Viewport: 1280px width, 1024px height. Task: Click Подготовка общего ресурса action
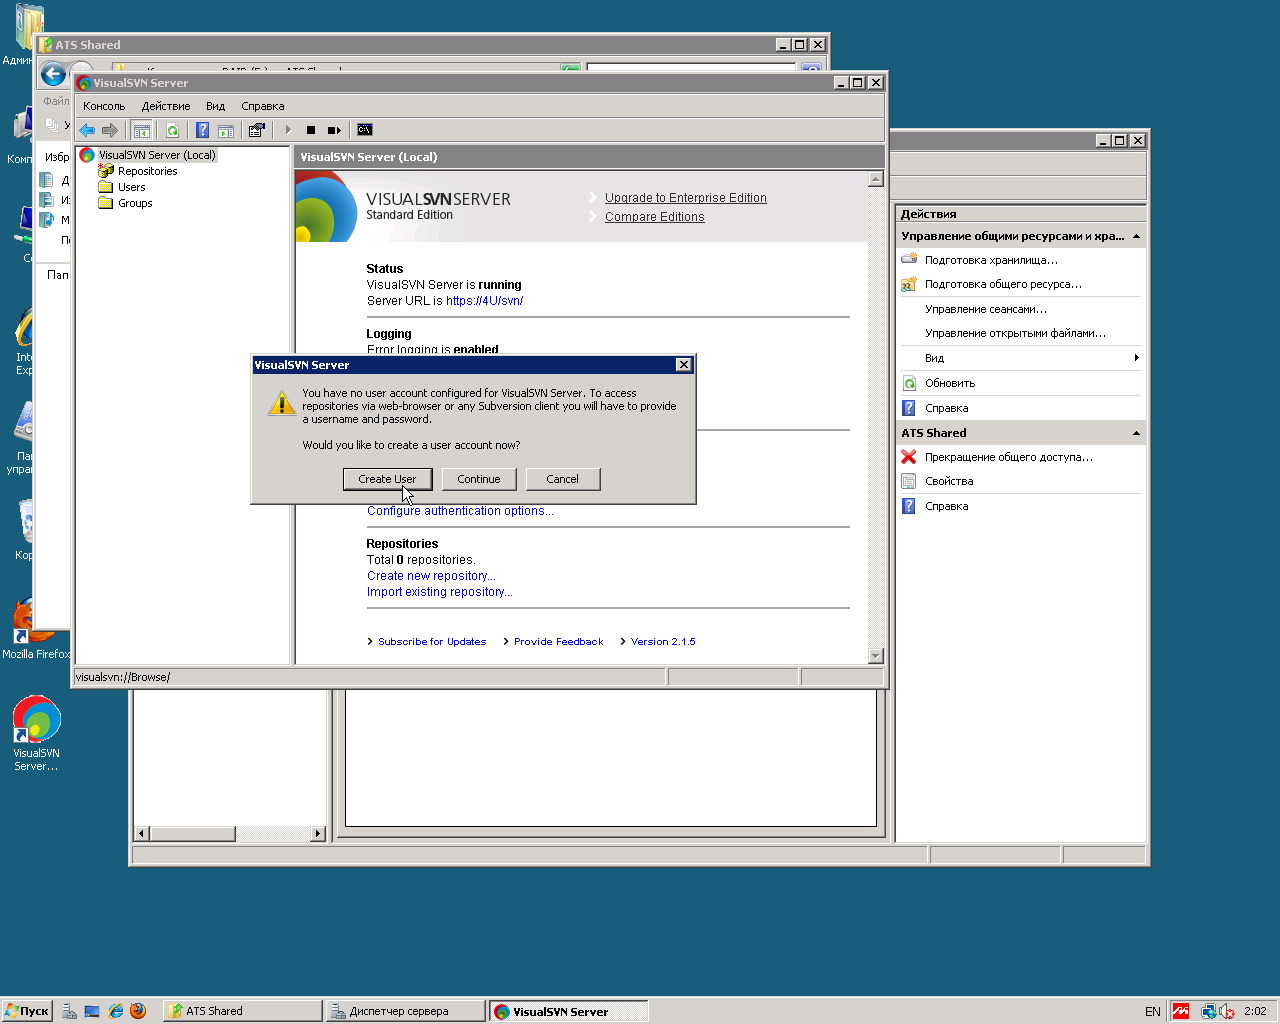[1003, 284]
